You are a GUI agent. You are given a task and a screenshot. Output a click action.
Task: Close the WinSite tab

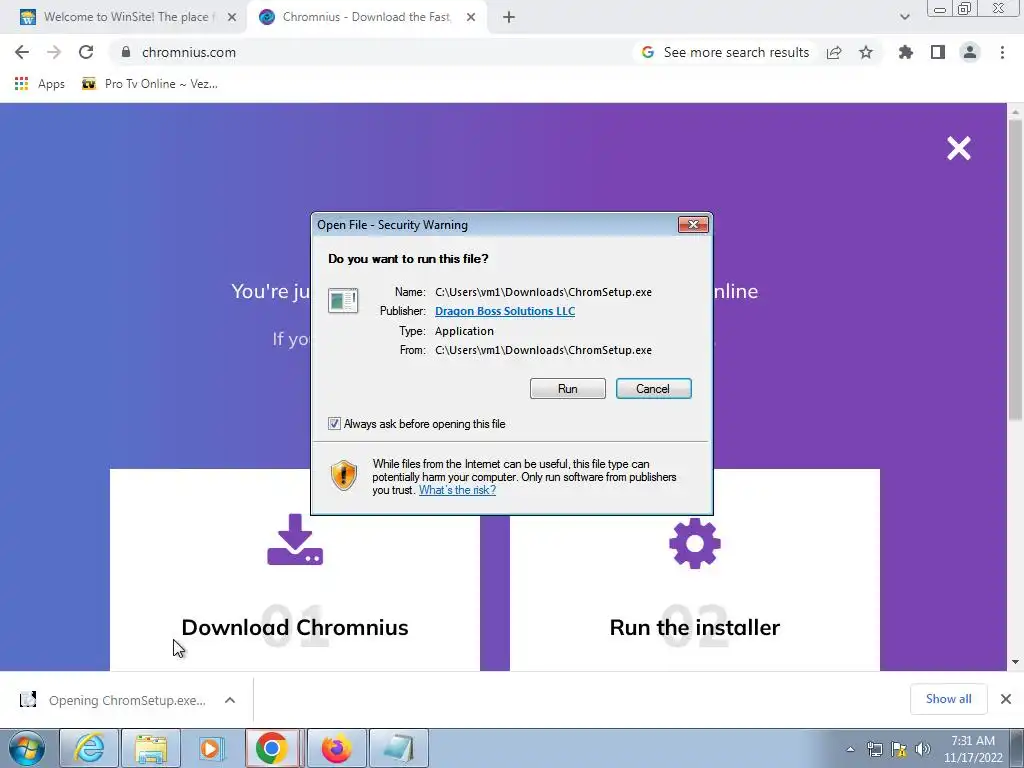point(232,18)
